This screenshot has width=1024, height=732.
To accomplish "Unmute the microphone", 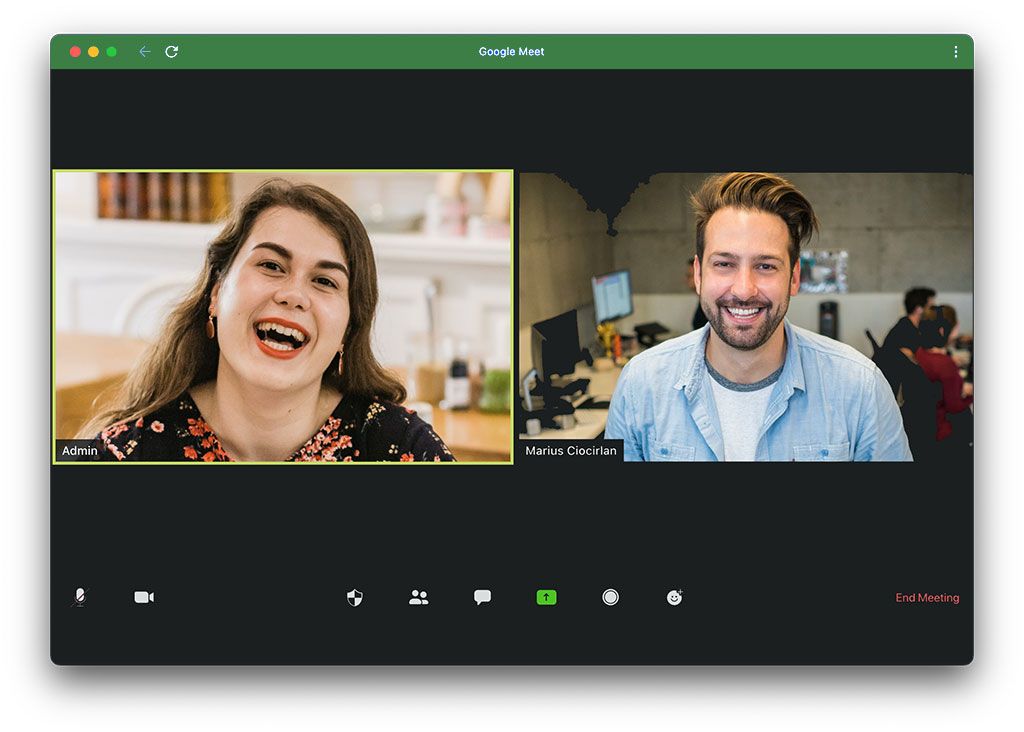I will [x=79, y=597].
